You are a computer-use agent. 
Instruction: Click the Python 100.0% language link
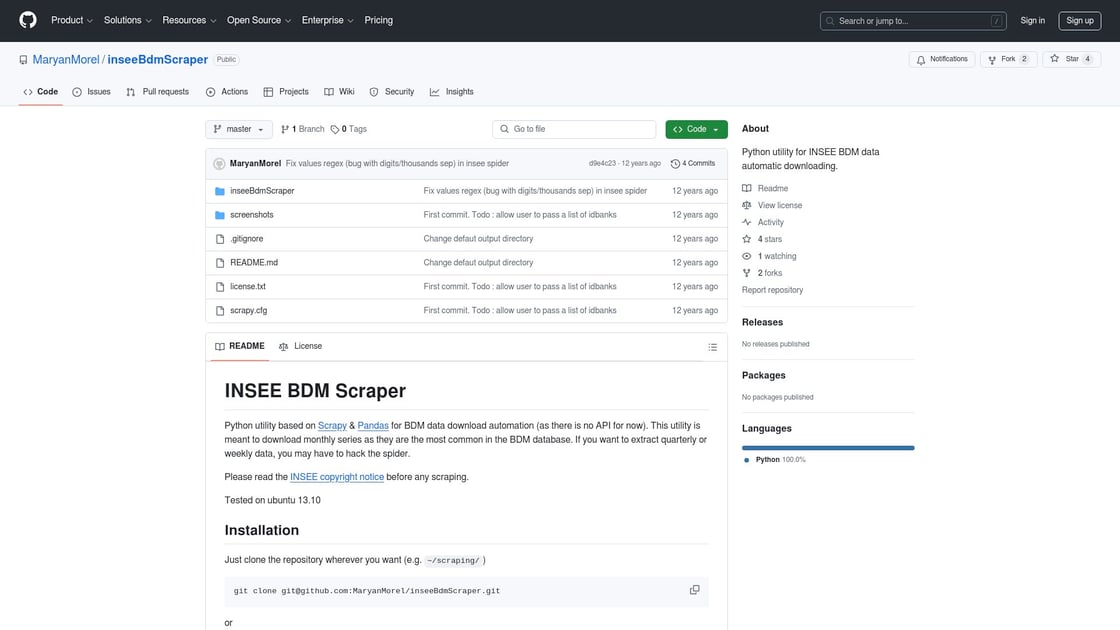click(x=776, y=459)
